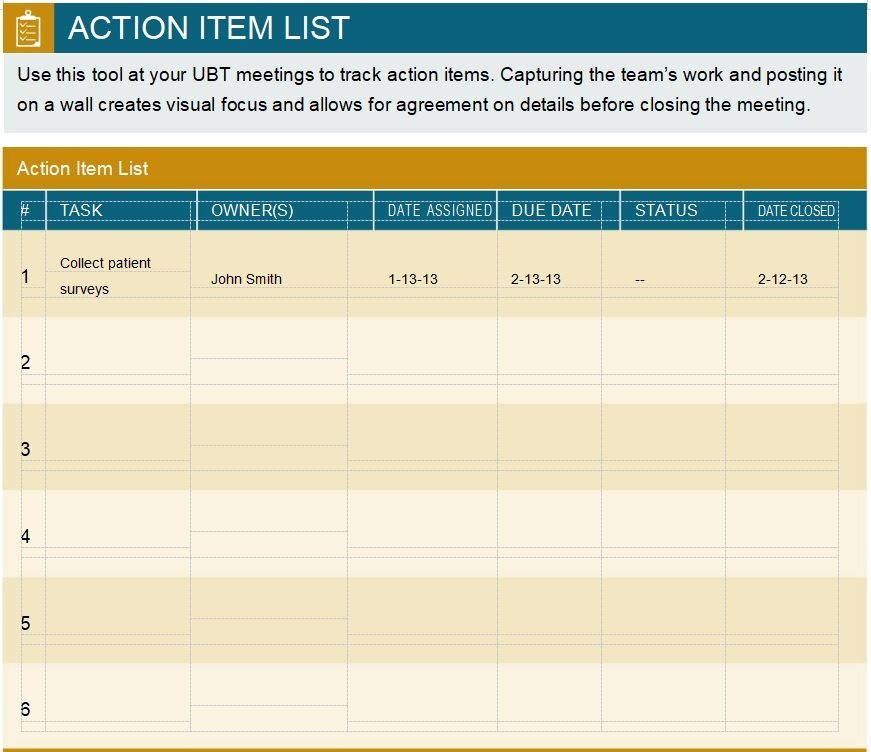Screen dimensions: 871x752
Task: Click row number 6
Action: (25, 709)
